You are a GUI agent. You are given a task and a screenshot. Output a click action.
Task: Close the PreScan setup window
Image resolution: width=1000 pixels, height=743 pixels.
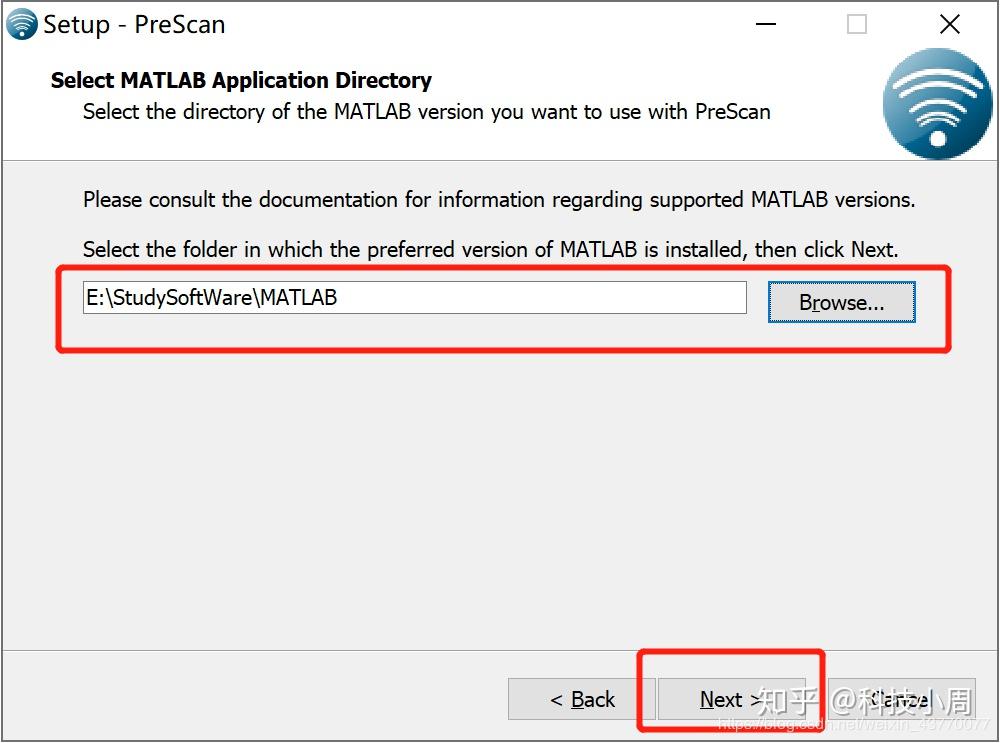950,24
